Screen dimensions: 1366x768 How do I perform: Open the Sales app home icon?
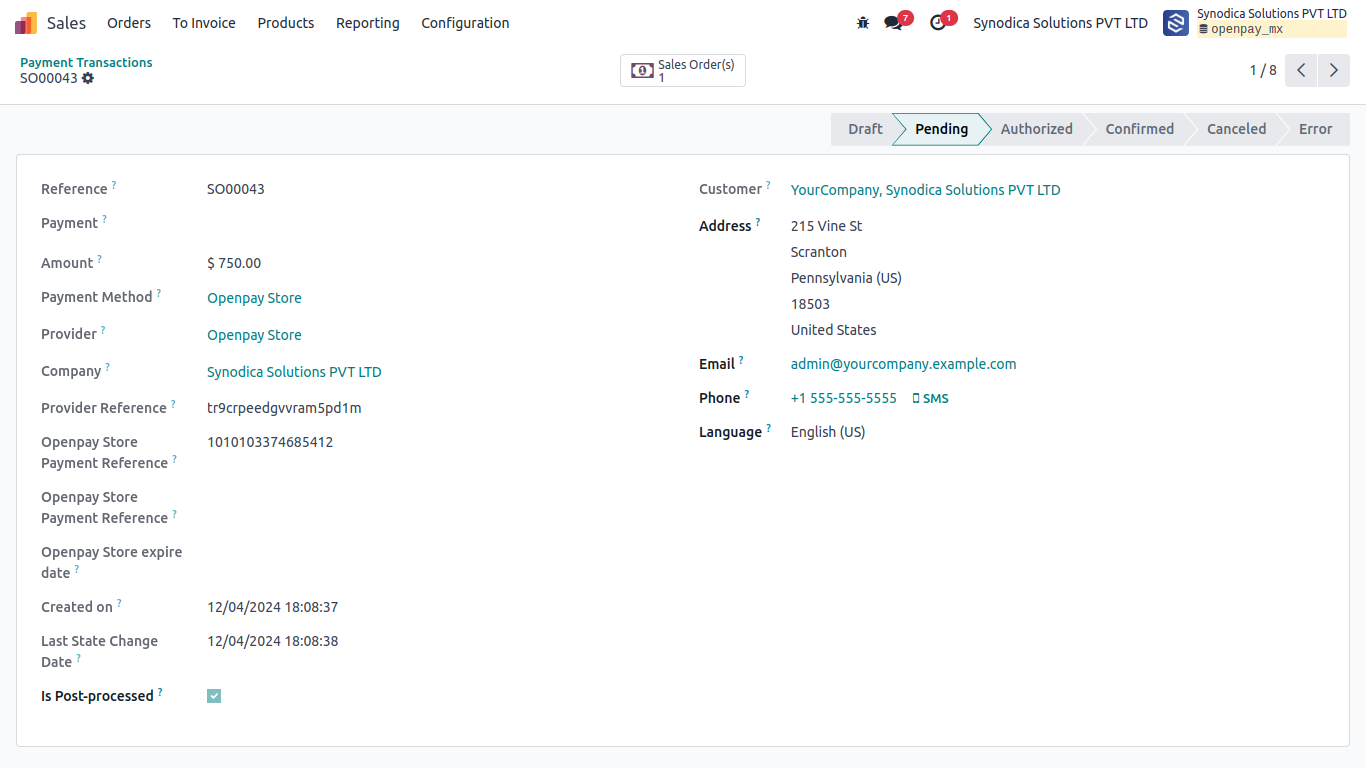pyautogui.click(x=26, y=22)
